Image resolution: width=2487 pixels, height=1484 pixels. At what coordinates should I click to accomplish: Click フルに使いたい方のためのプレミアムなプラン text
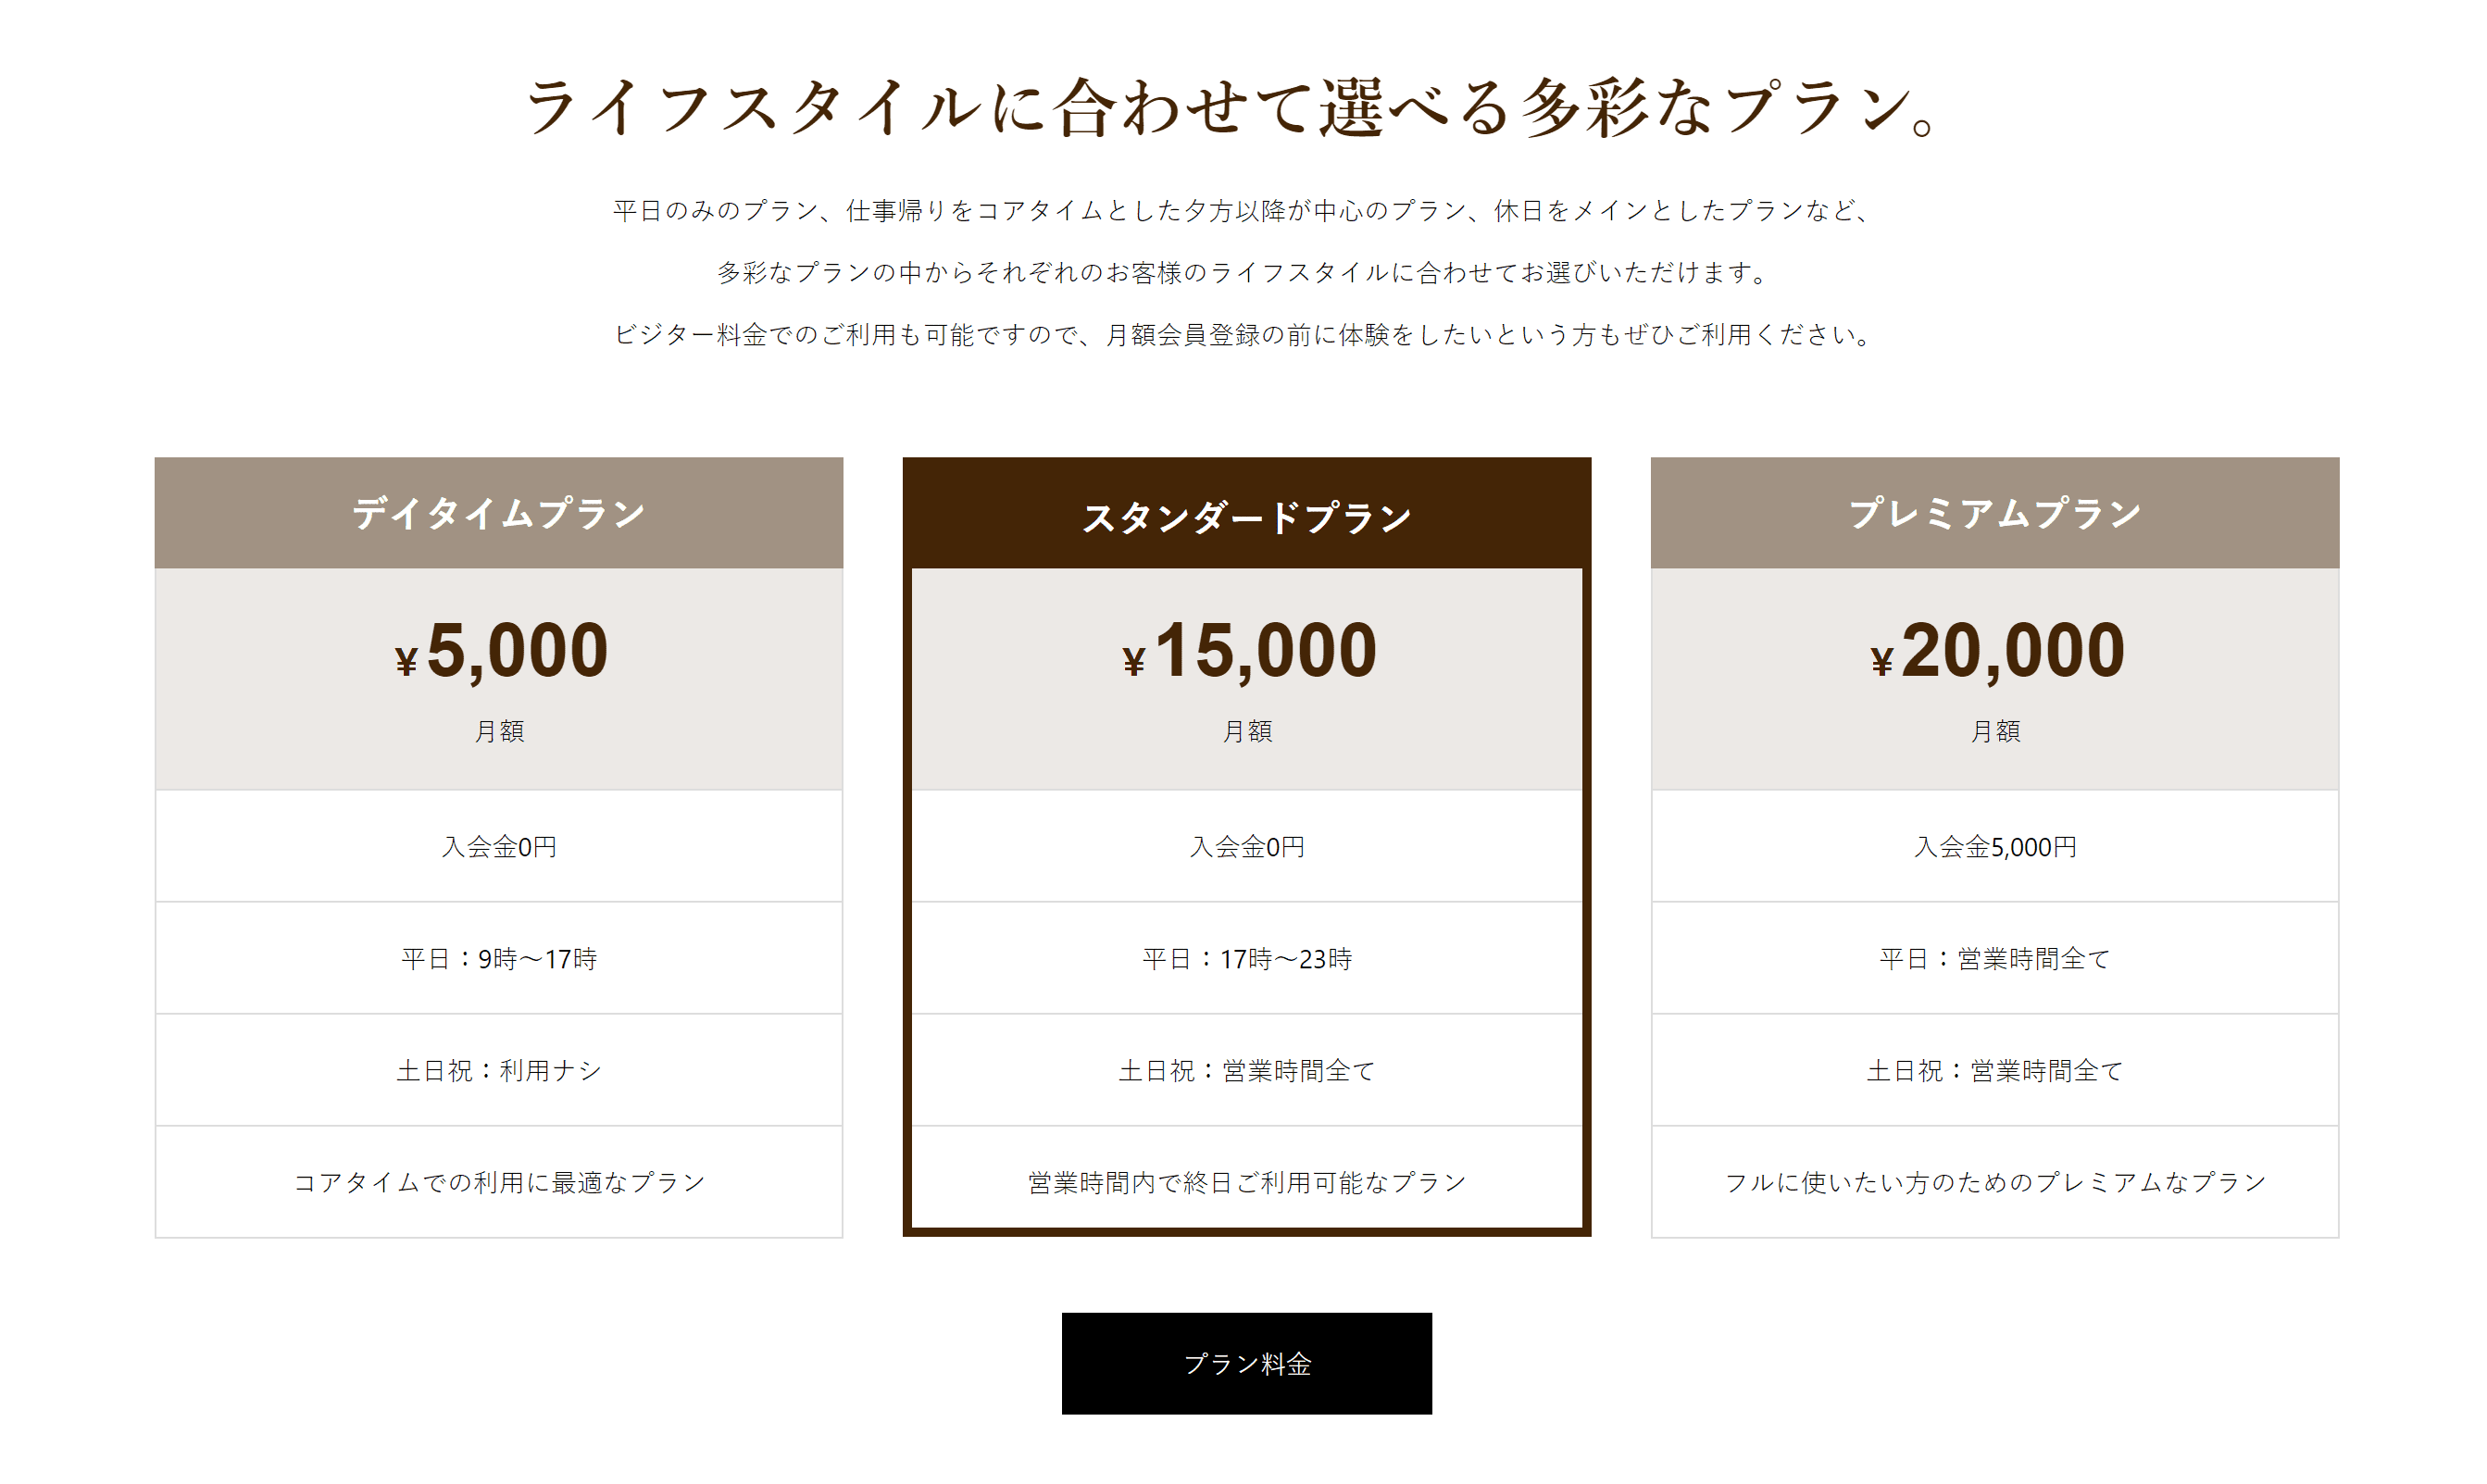[x=1995, y=1182]
